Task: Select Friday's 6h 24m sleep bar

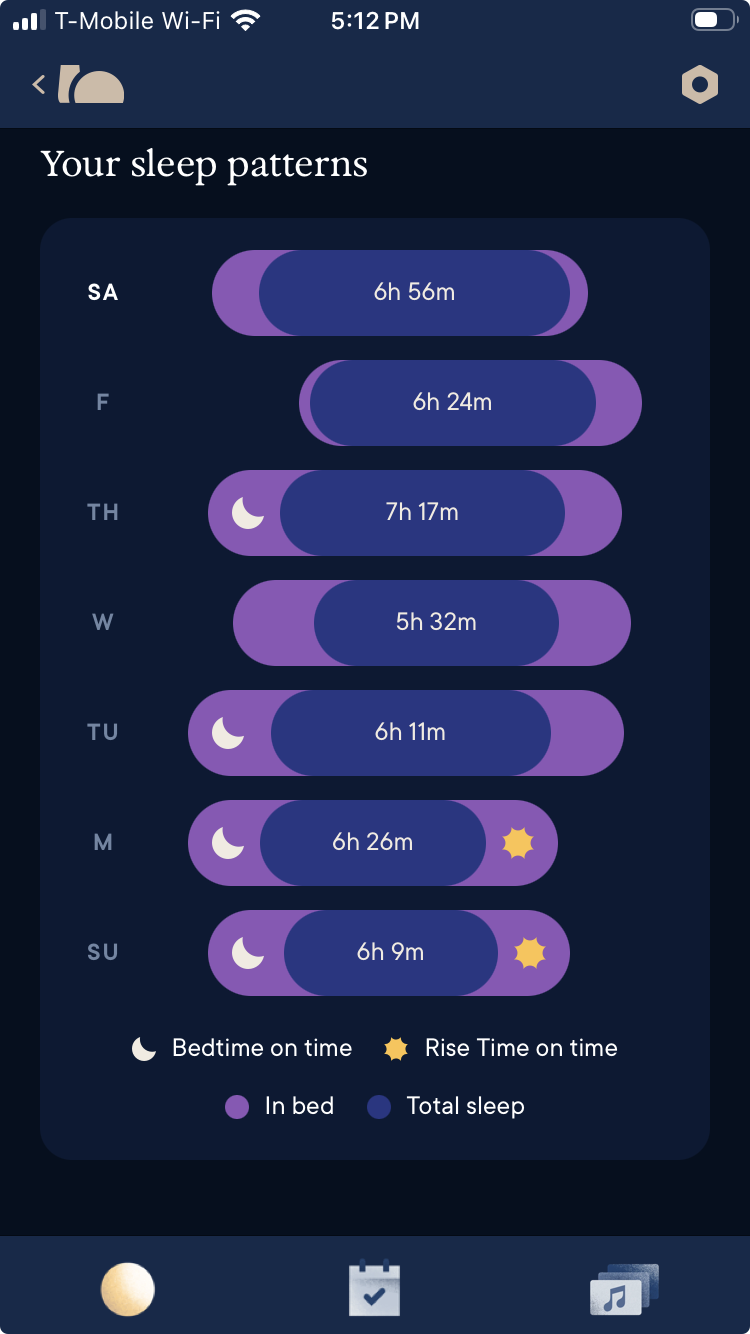Action: pyautogui.click(x=470, y=403)
